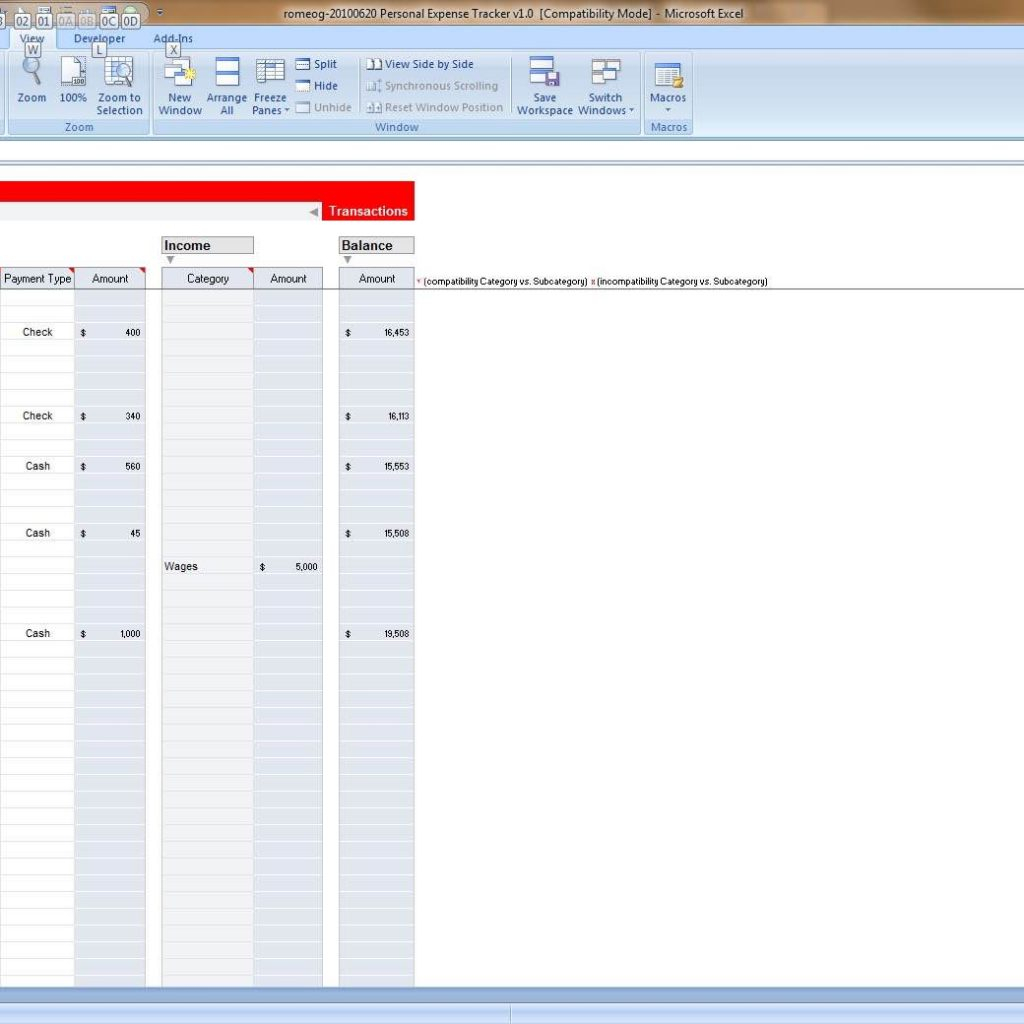Select the Wages income category cell

tap(207, 567)
